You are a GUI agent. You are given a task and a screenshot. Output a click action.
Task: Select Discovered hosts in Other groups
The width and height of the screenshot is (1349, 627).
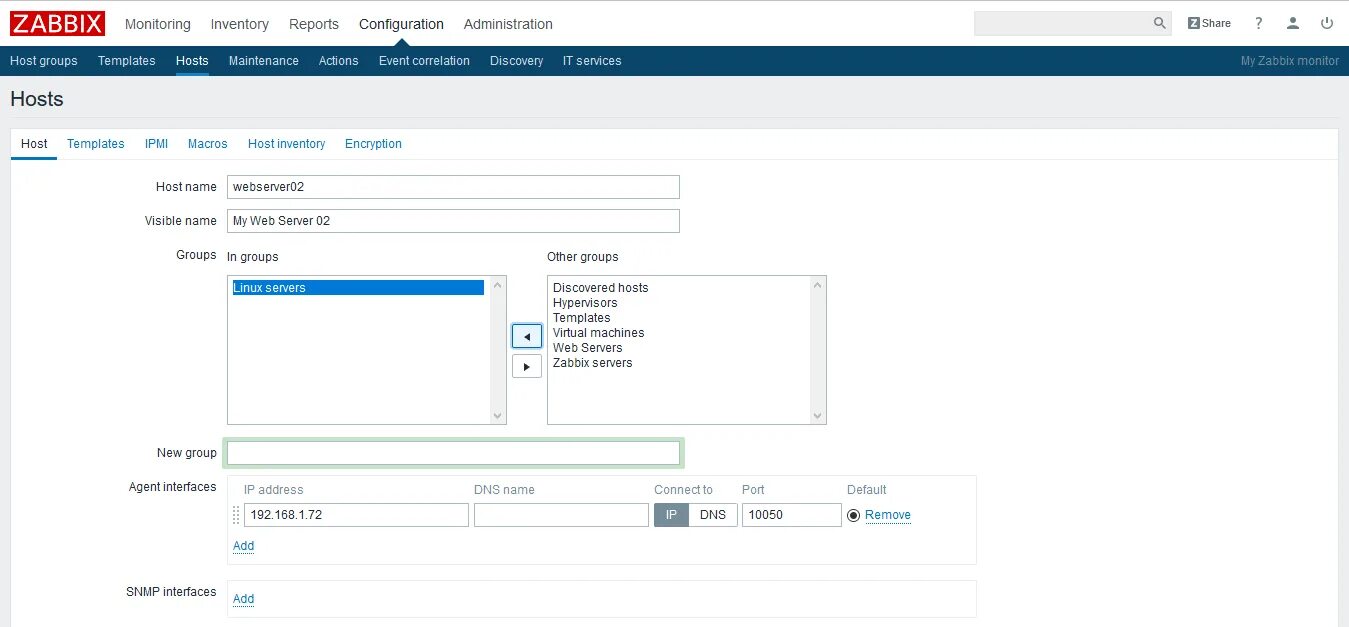click(x=600, y=288)
